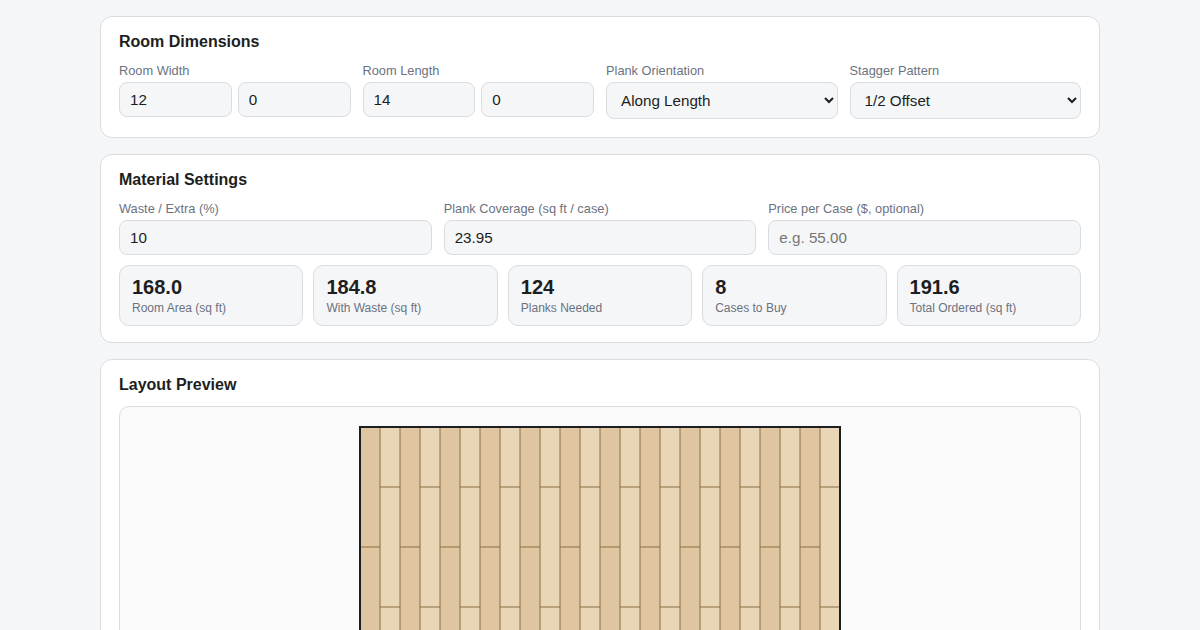The width and height of the screenshot is (1200, 630).
Task: Click the Layout Preview heading
Action: click(x=178, y=385)
